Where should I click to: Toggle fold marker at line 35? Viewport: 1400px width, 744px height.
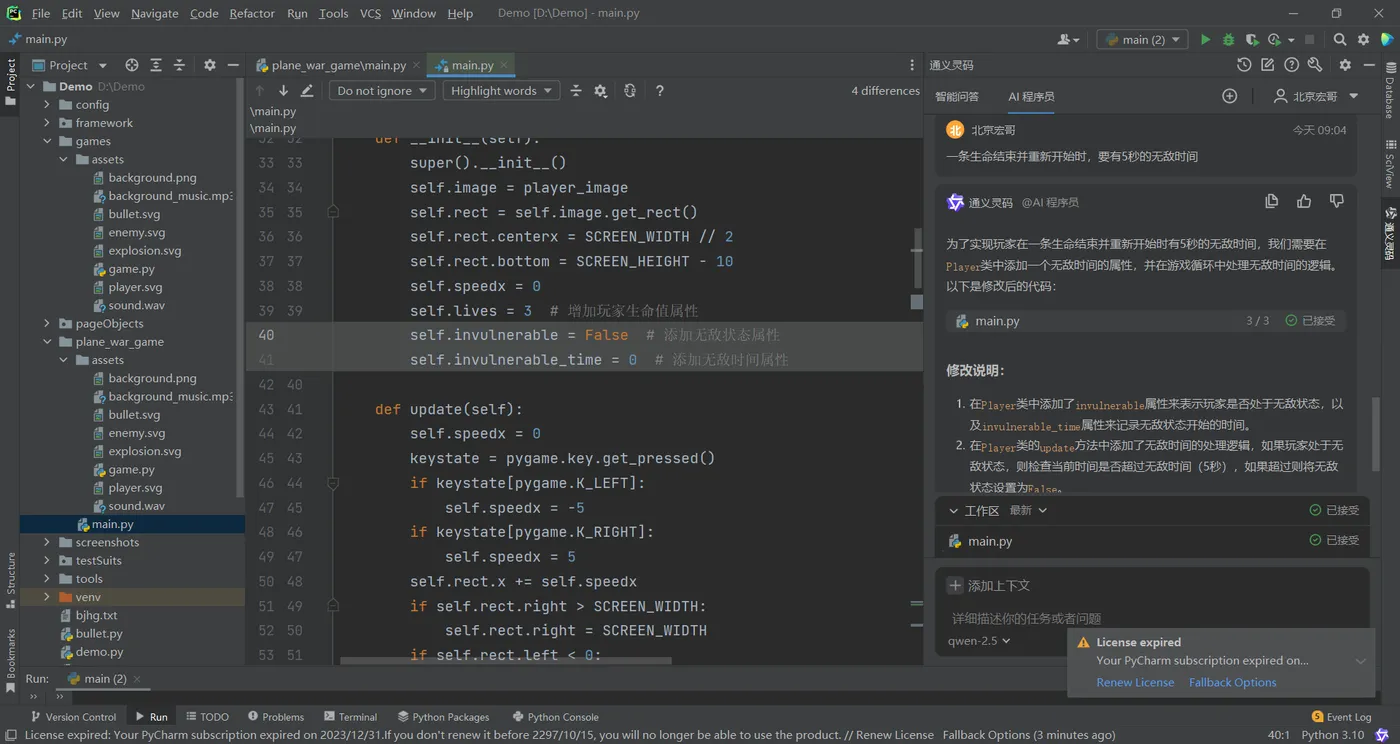333,212
